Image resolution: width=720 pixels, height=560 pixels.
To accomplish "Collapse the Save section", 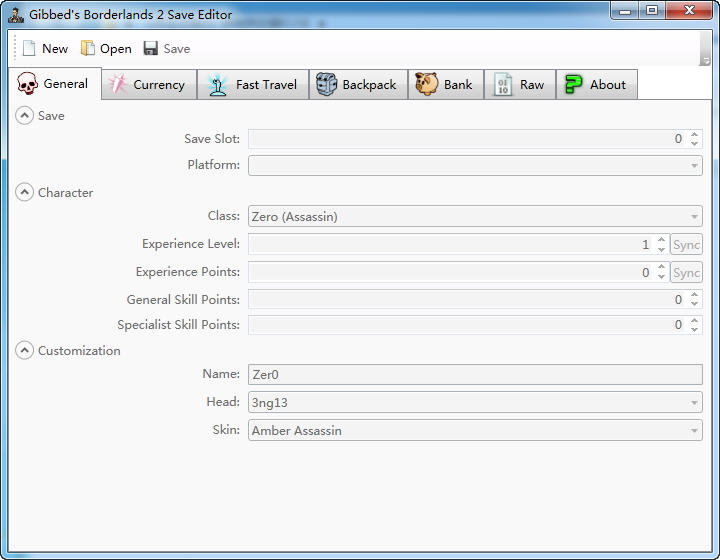I will (x=24, y=116).
